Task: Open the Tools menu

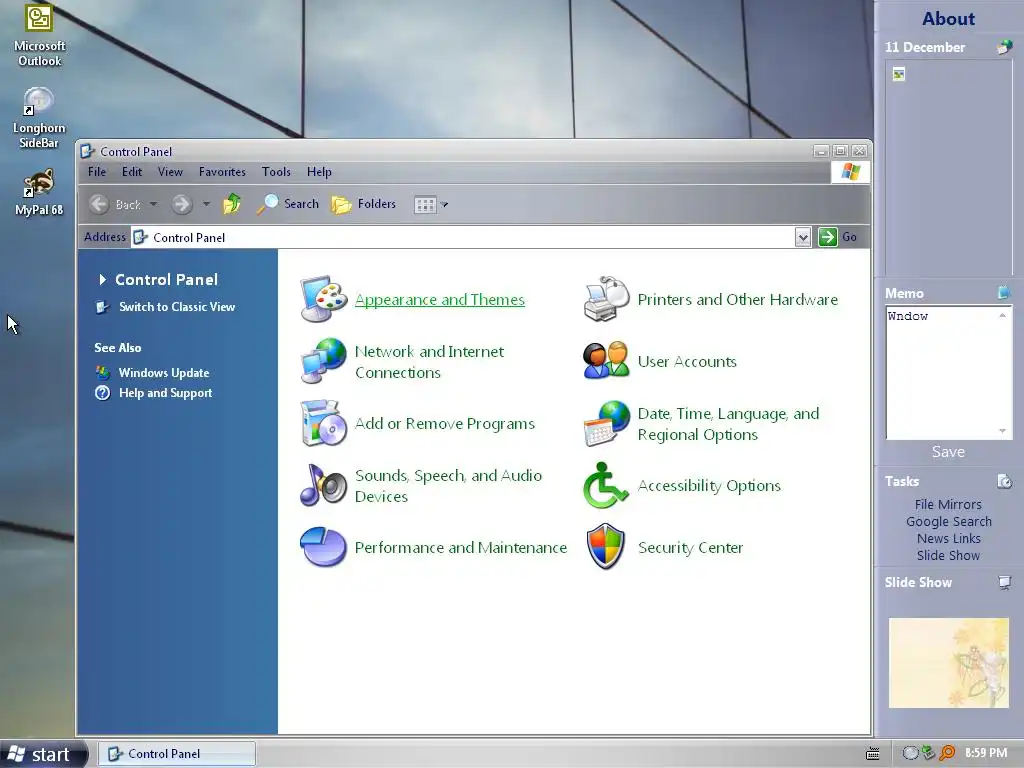Action: [276, 172]
